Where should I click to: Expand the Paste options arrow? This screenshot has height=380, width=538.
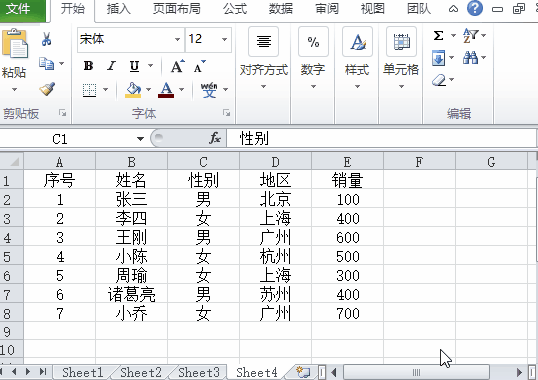pyautogui.click(x=14, y=90)
